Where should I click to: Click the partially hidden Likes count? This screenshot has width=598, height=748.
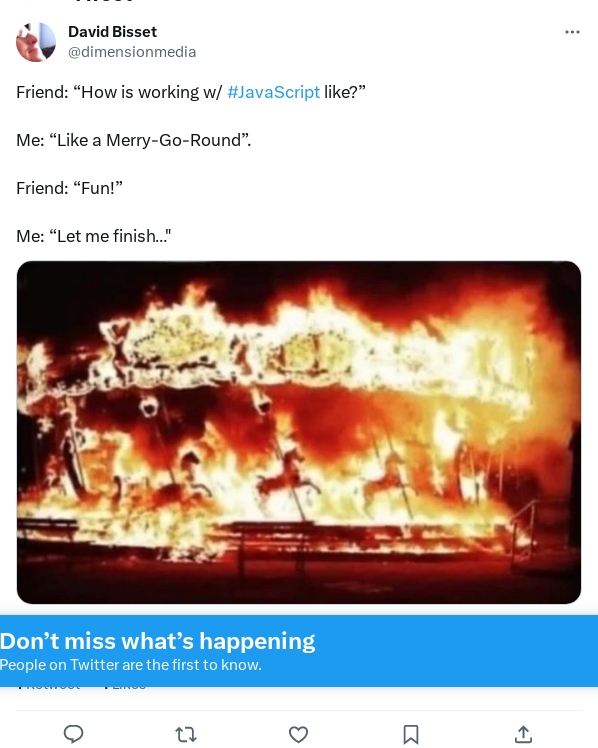coord(125,687)
